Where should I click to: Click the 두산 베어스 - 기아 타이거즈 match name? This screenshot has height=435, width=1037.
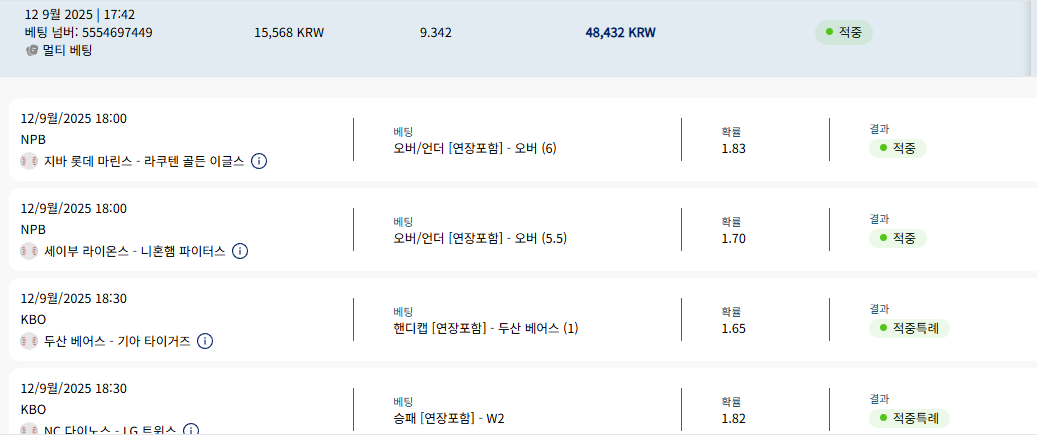[x=117, y=341]
